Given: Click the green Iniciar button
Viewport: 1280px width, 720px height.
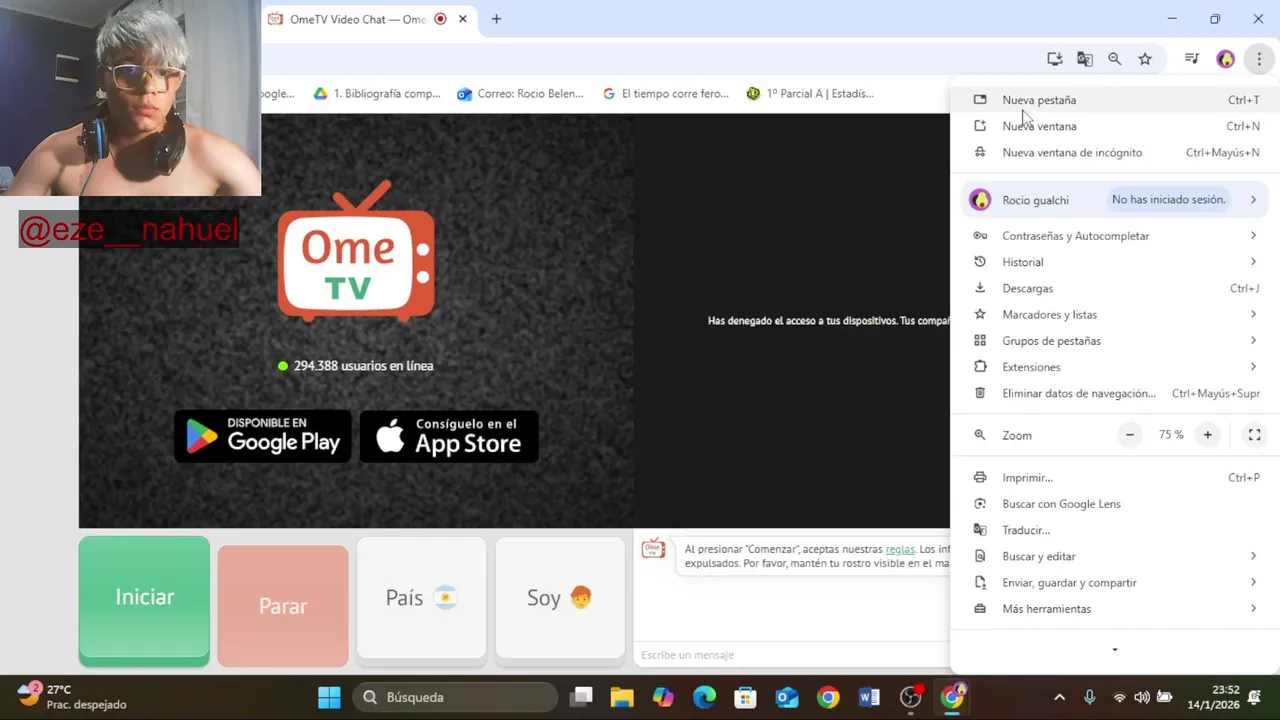Looking at the screenshot, I should tap(144, 600).
